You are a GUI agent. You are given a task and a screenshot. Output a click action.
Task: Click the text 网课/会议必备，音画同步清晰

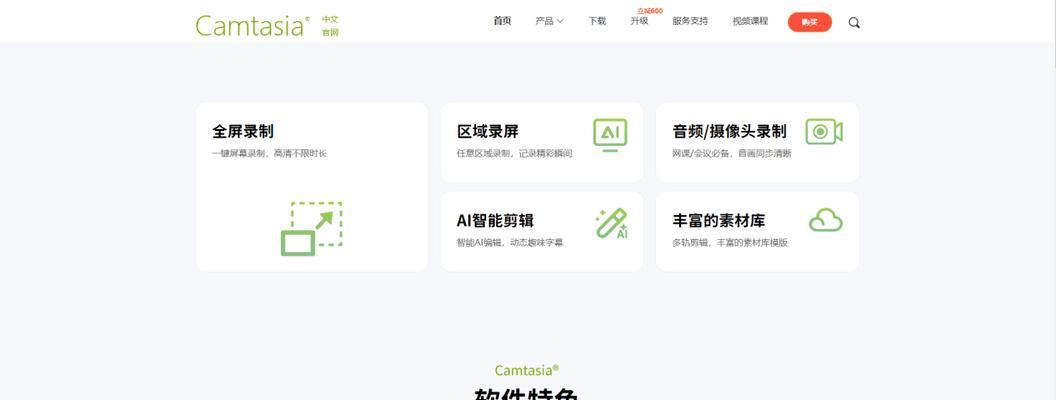tap(732, 154)
